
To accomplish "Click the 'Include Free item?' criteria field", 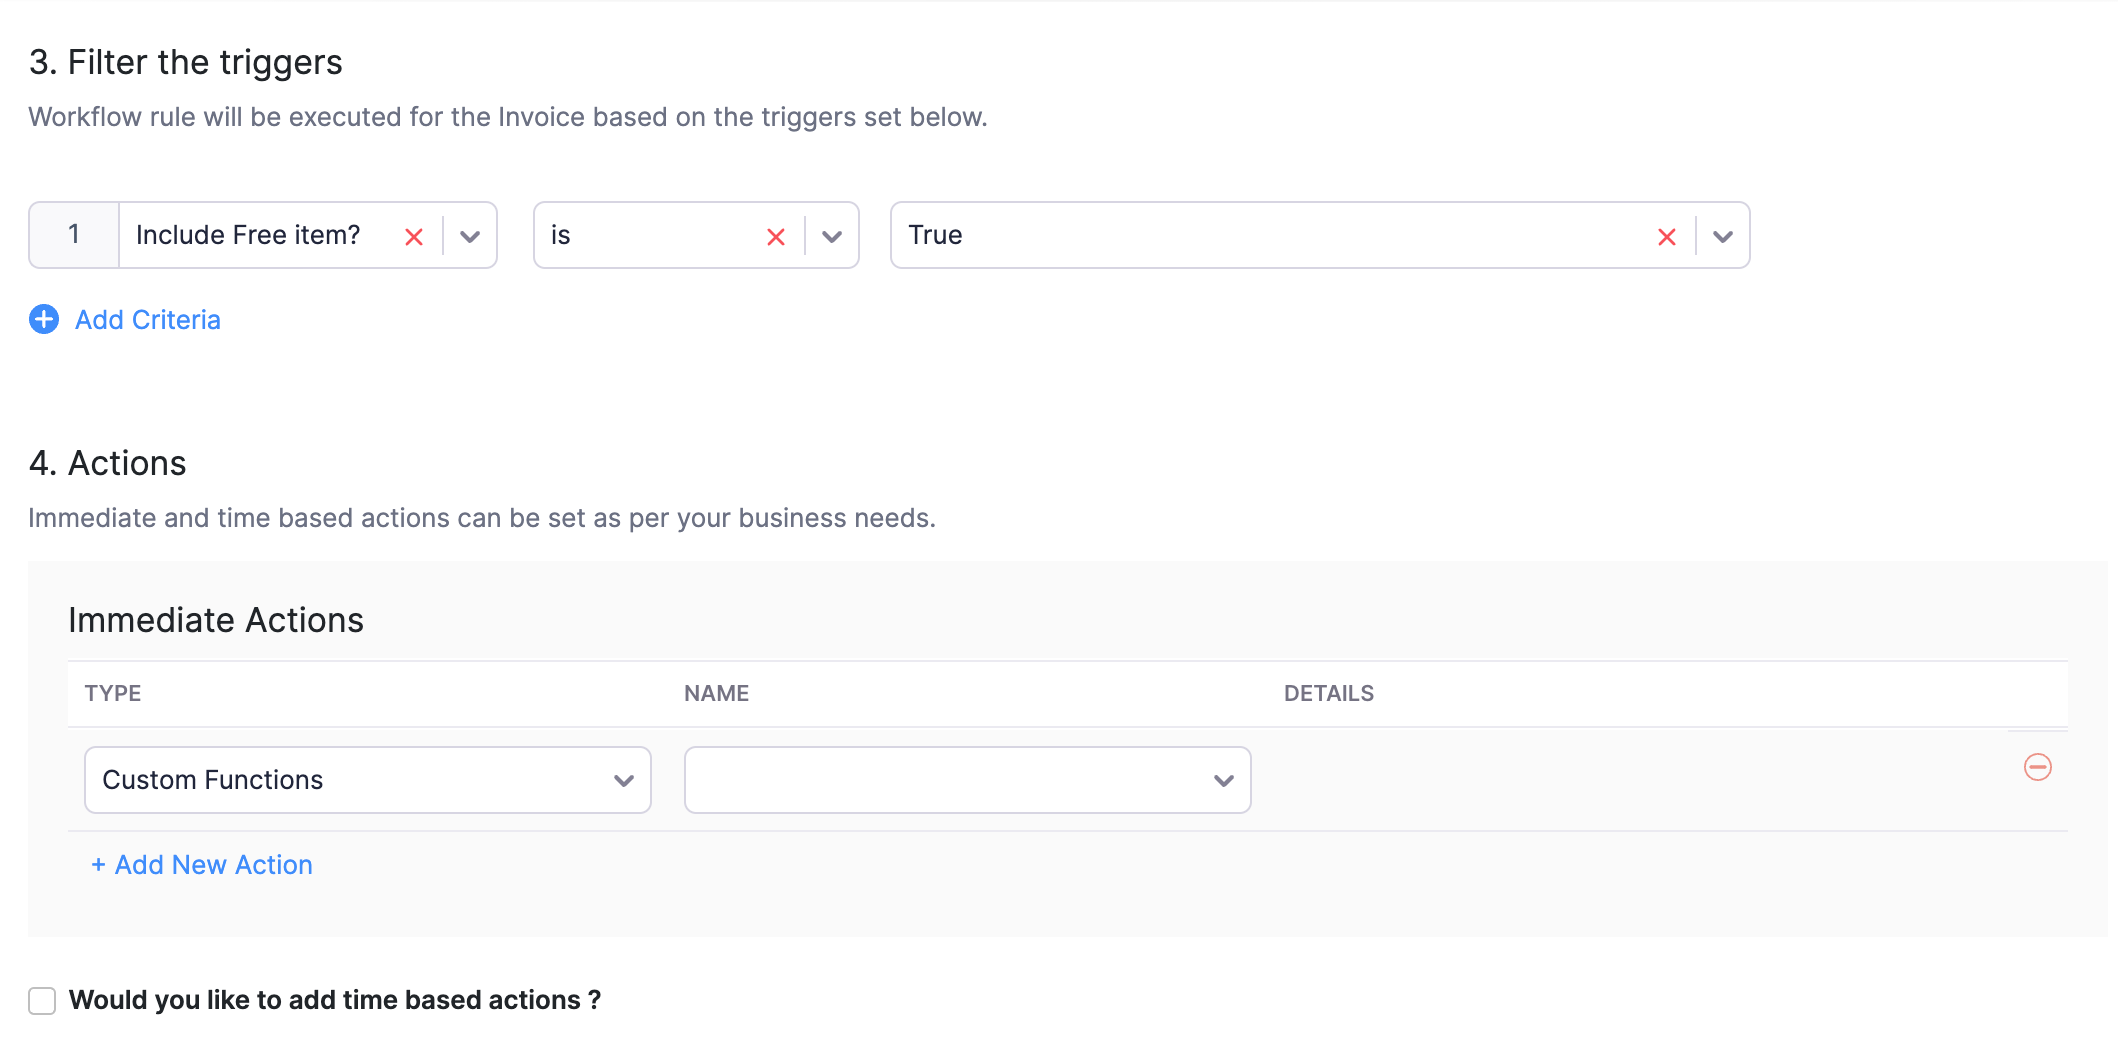I will 248,235.
